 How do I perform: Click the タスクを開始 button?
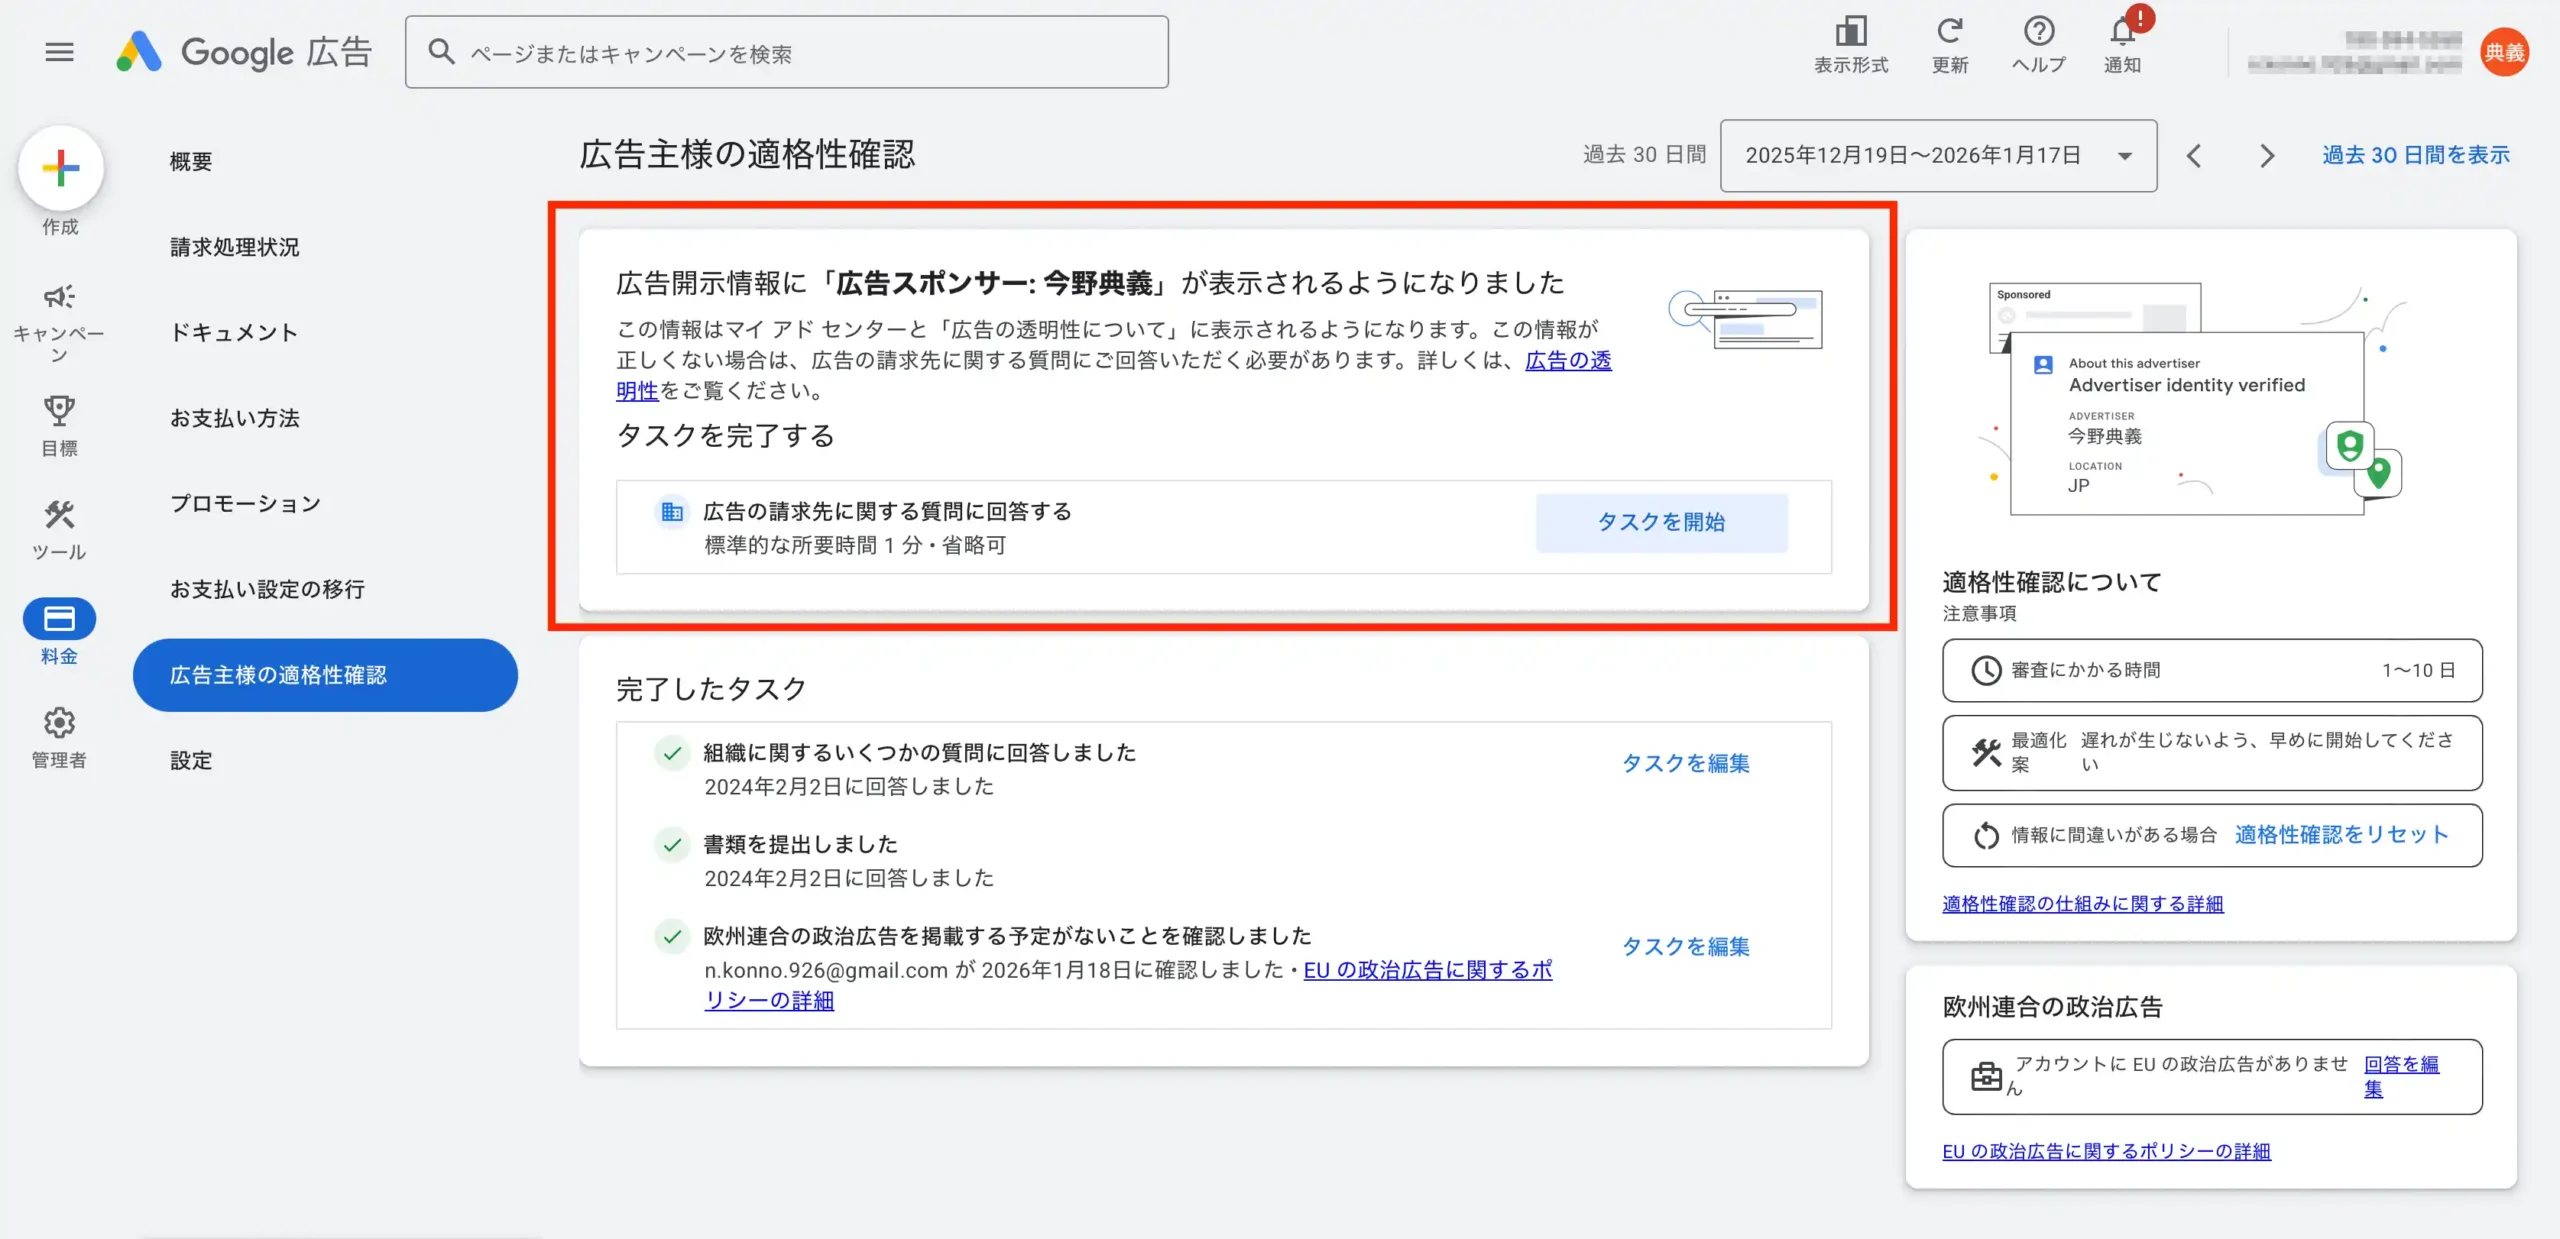point(1661,522)
